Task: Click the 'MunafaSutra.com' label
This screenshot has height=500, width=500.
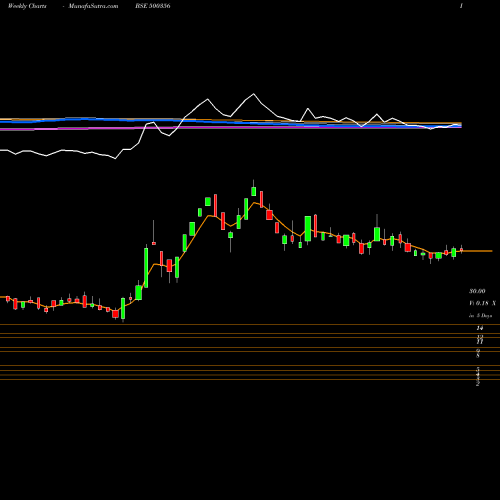Action: coord(93,6)
